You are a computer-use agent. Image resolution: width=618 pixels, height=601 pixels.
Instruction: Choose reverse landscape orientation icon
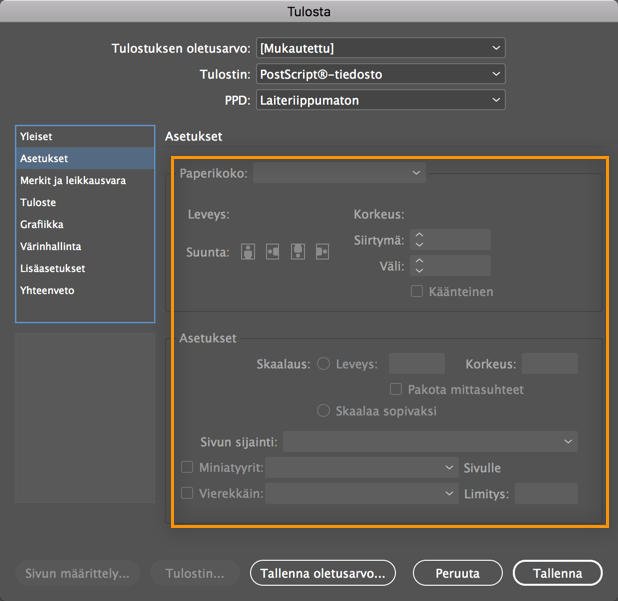322,252
